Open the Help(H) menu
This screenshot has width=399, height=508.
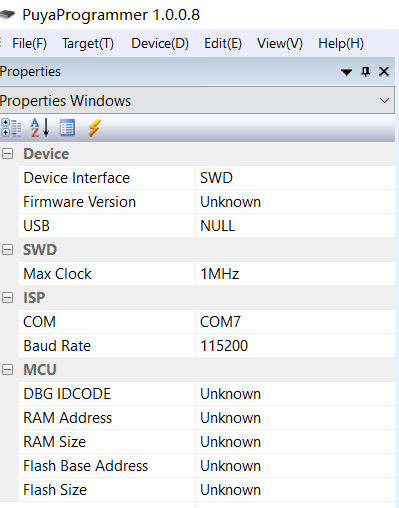[341, 44]
